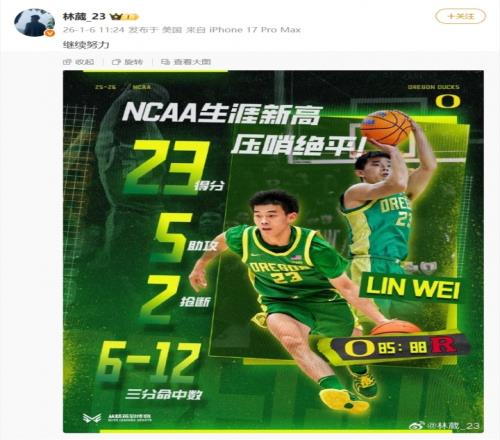Click the orange verified badge on avatar
Viewport: 500px width, 440px height.
50,33
